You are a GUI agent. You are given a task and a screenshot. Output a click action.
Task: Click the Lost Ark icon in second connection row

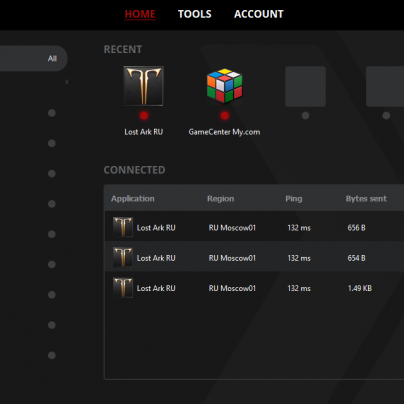click(x=123, y=257)
